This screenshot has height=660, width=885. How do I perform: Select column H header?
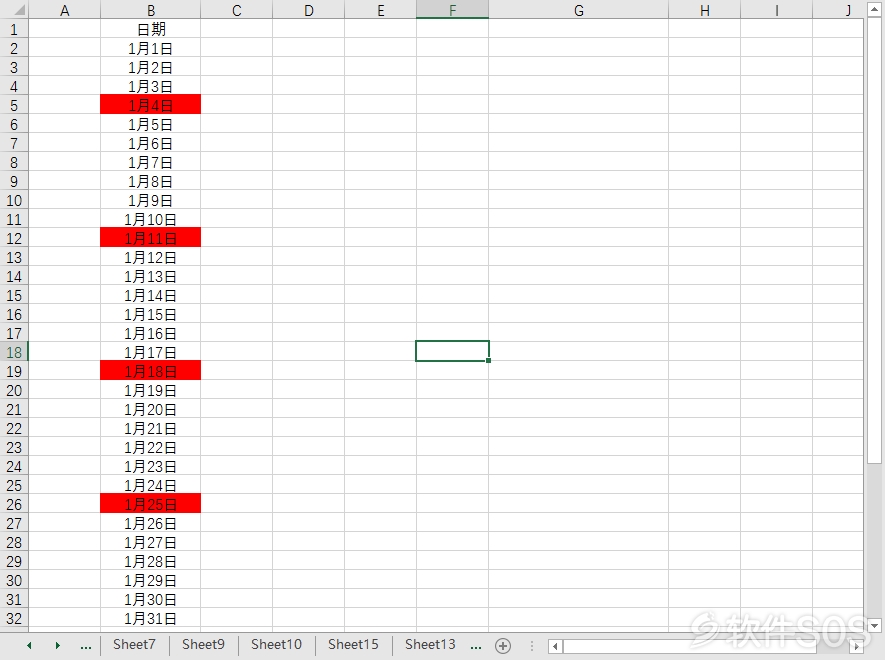704,10
